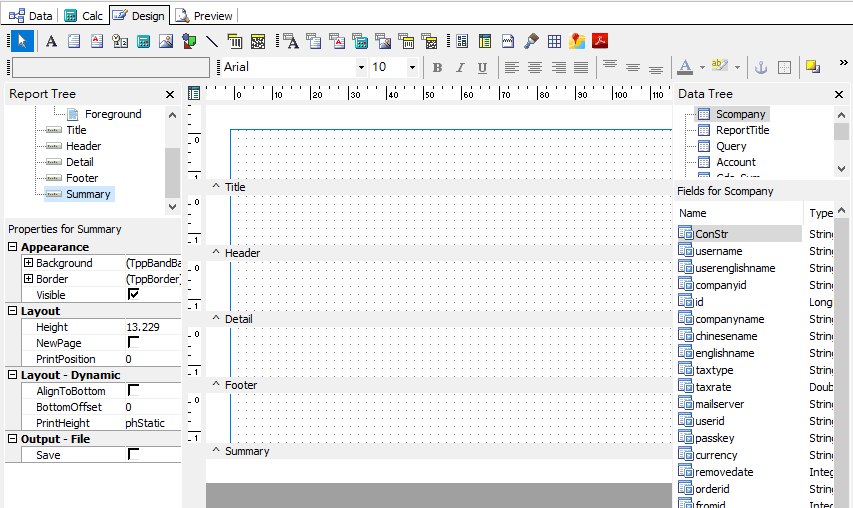Collapse the Appearance property group
The width and height of the screenshot is (853, 508).
point(13,246)
